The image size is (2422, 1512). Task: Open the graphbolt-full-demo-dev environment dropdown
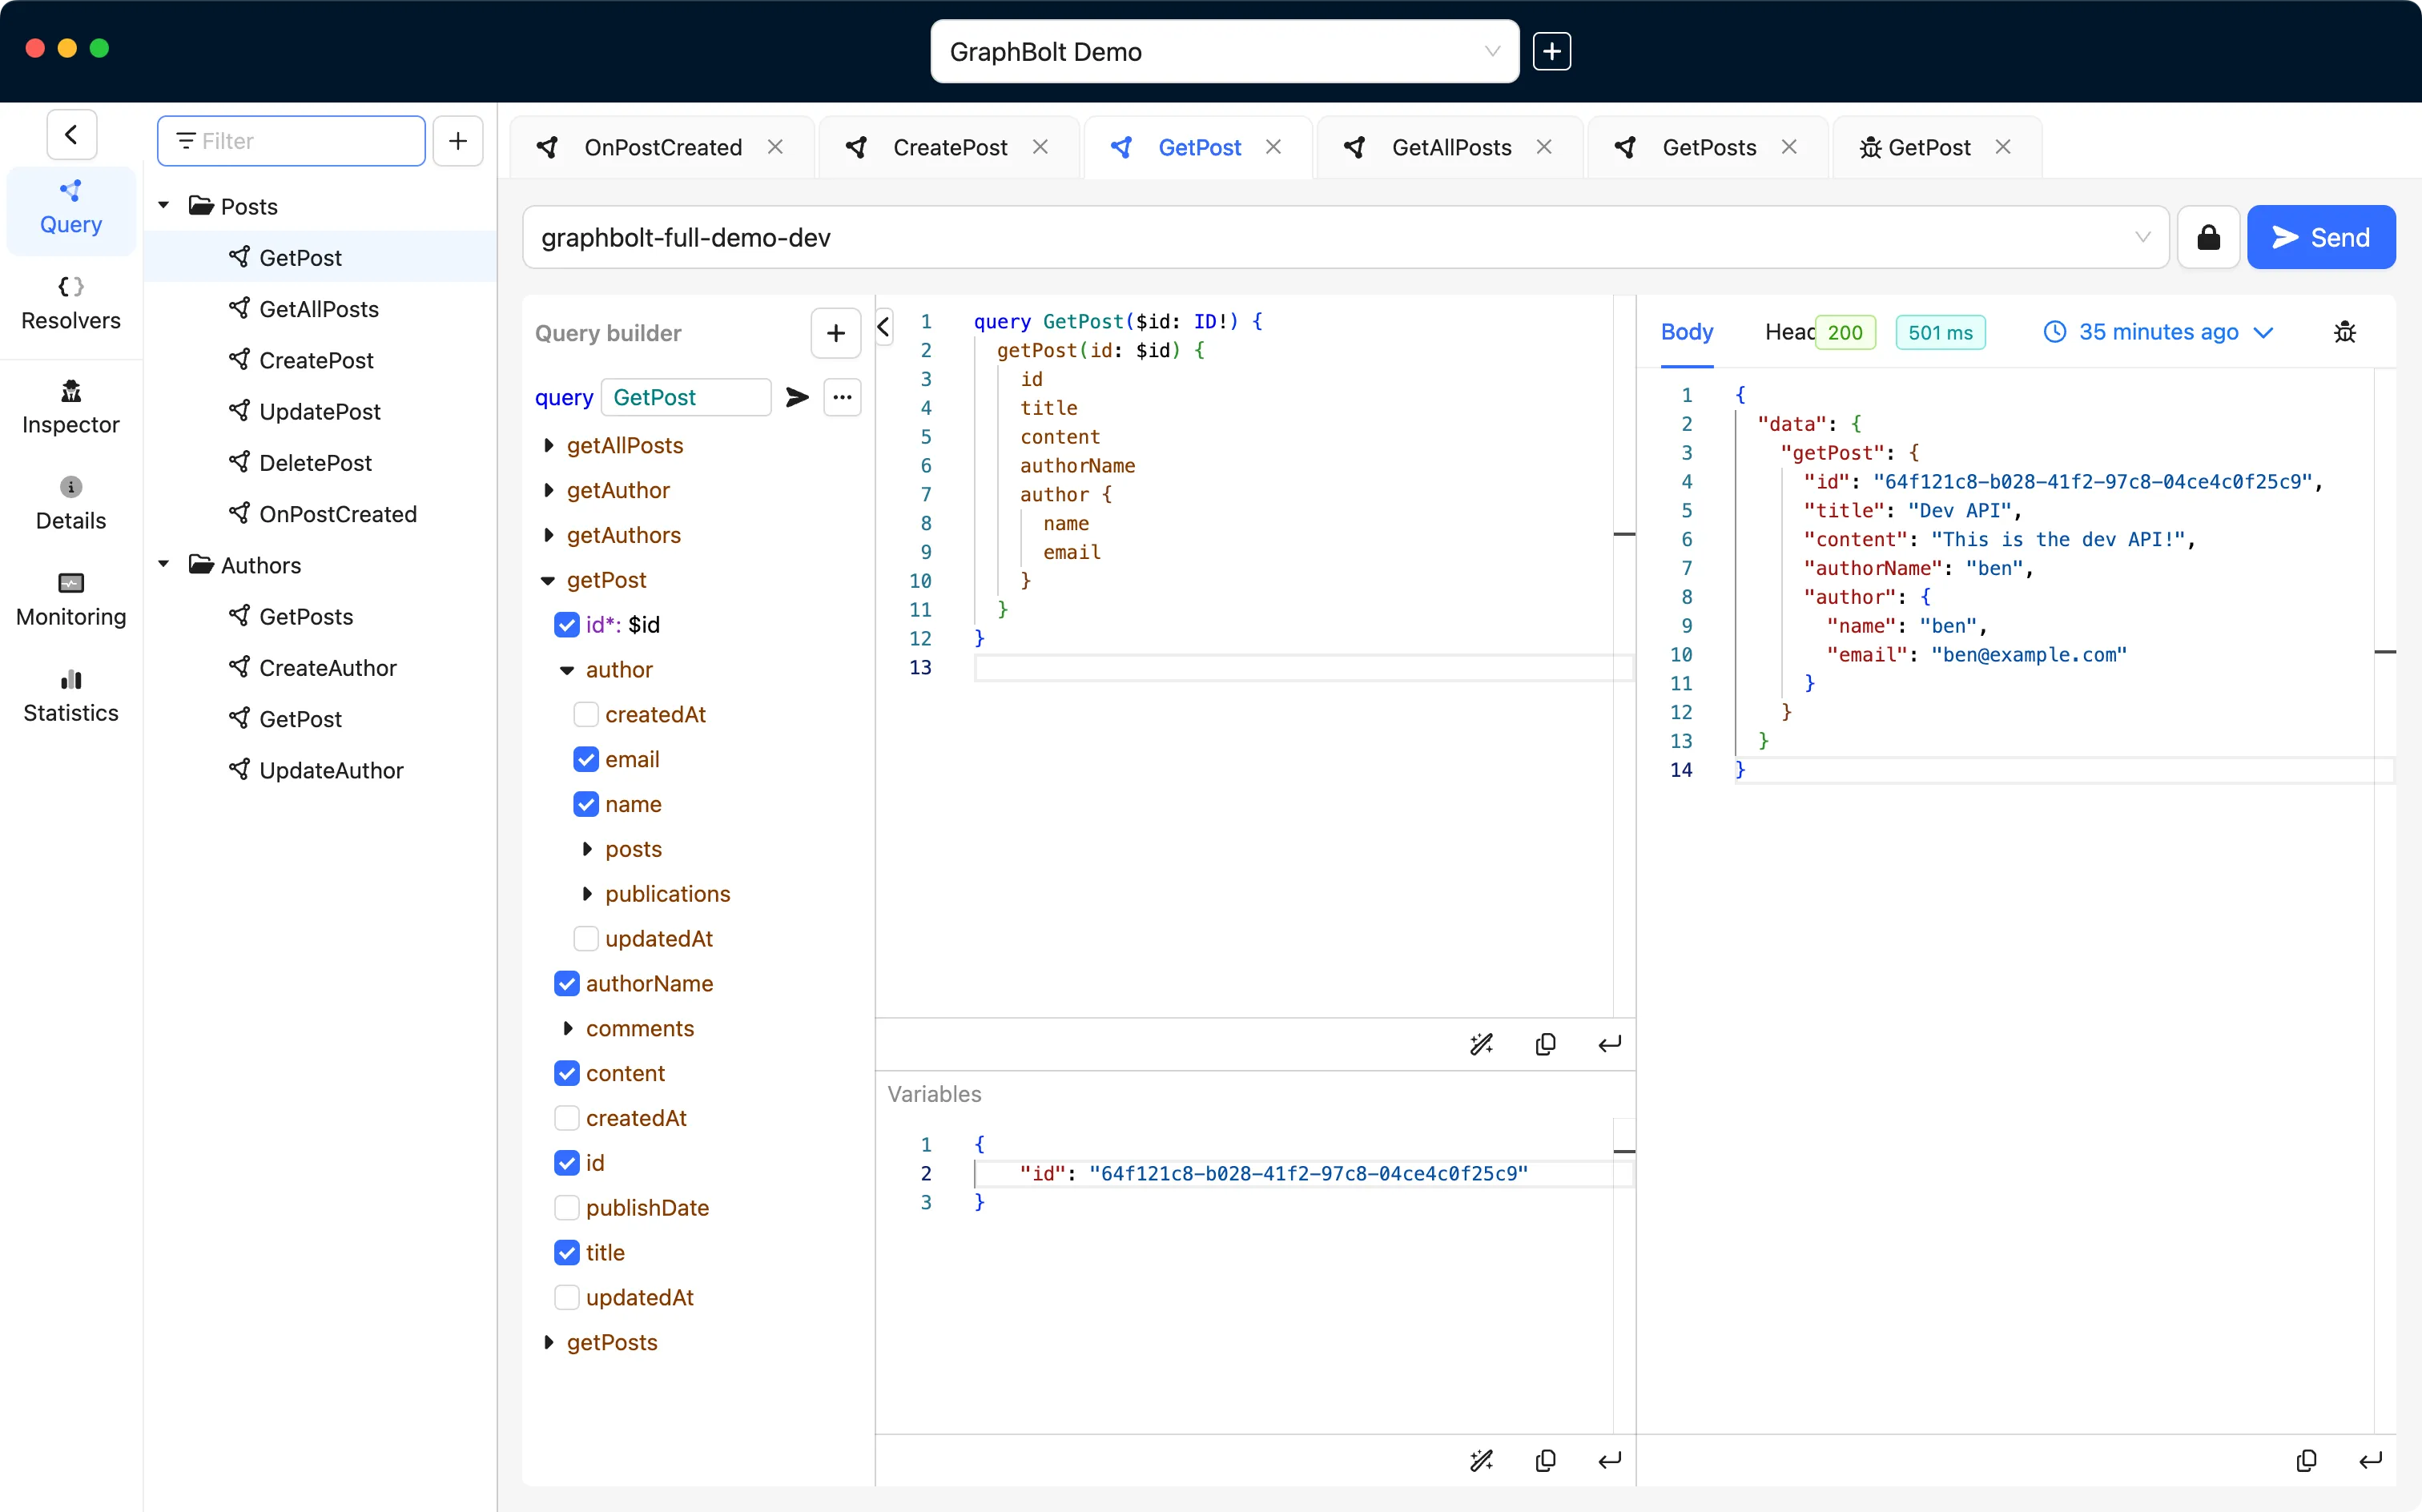(1345, 237)
